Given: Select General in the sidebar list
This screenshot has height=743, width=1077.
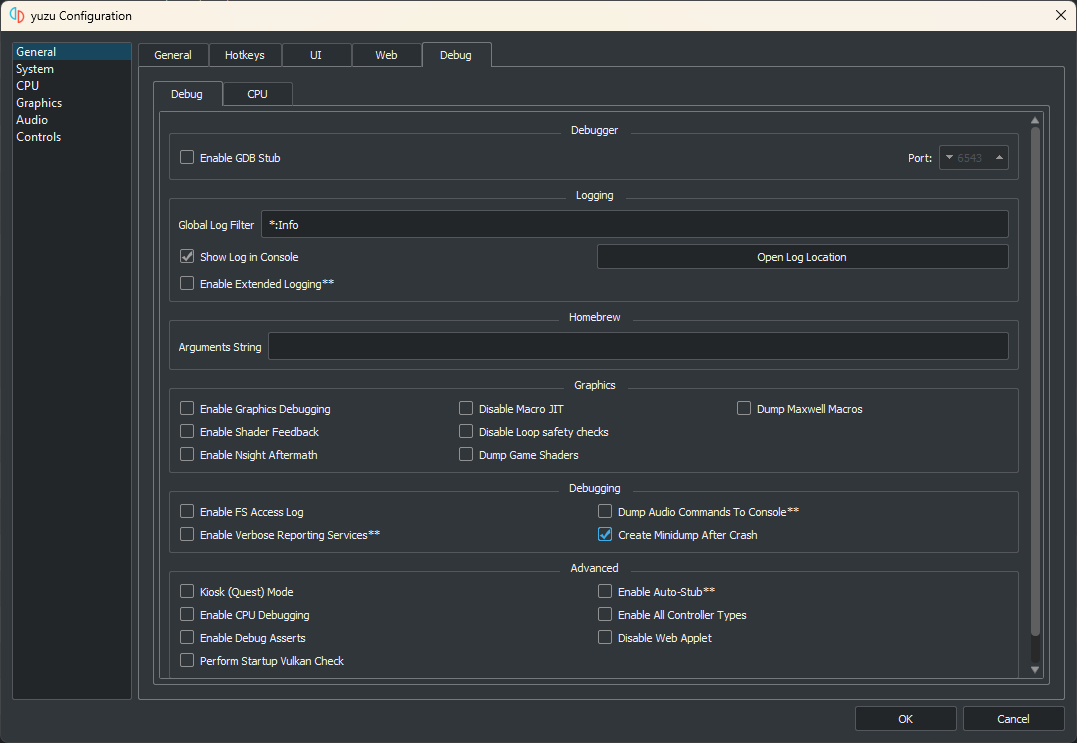Looking at the screenshot, I should (x=71, y=52).
